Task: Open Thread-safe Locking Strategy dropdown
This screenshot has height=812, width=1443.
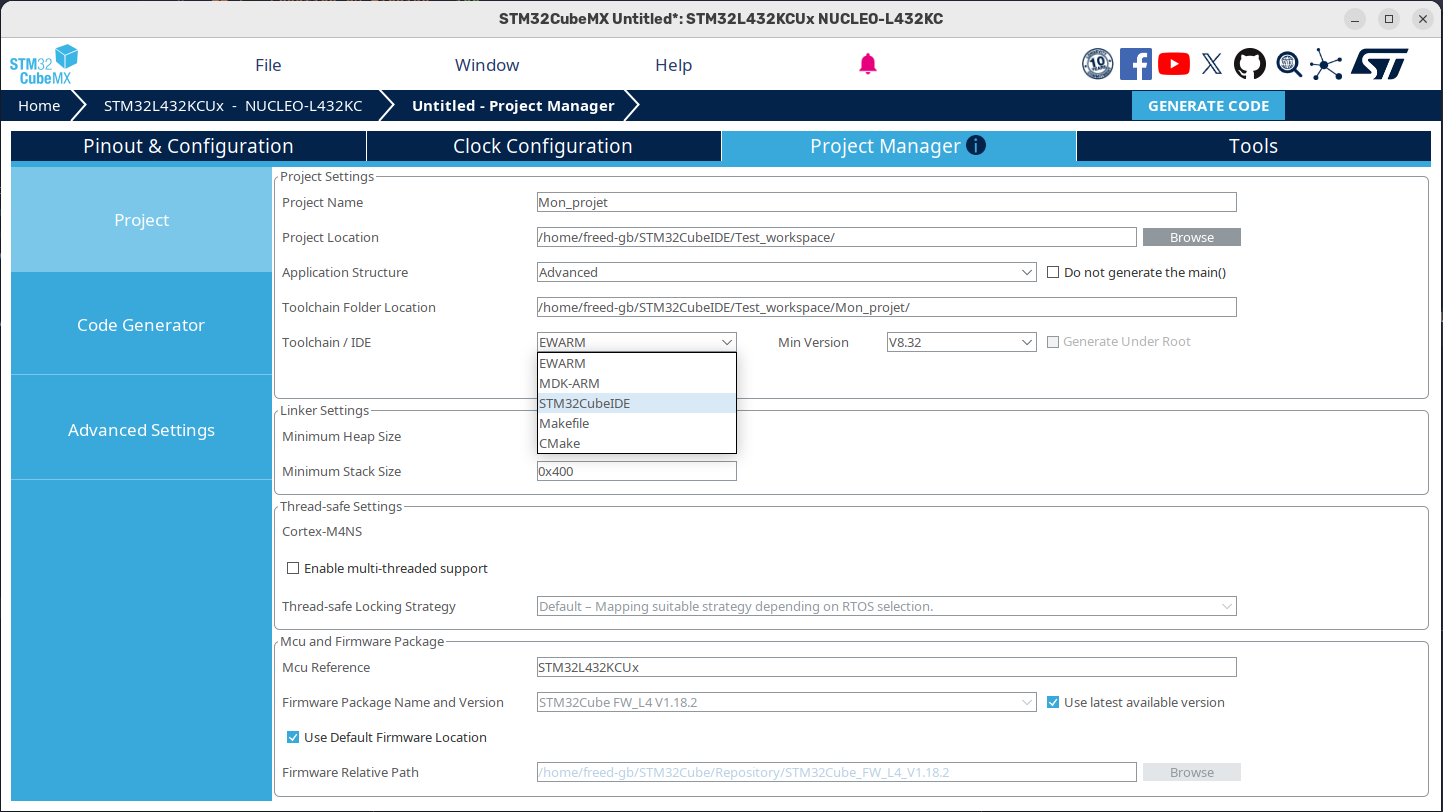Action: point(887,606)
